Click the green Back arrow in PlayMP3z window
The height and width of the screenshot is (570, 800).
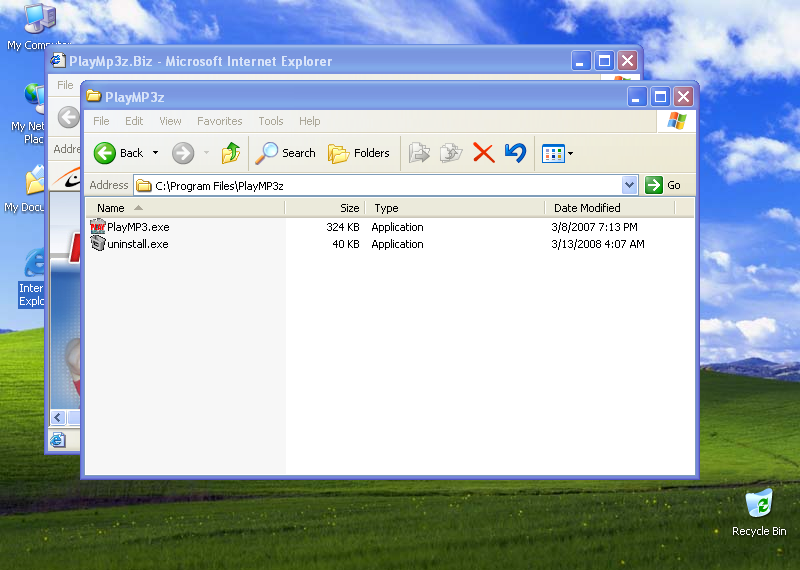pos(105,153)
